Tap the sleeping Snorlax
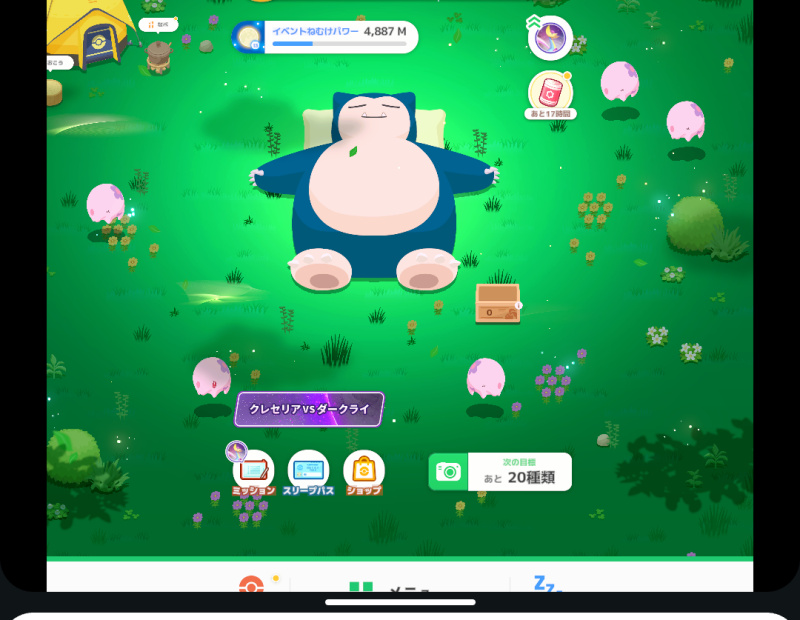This screenshot has height=620, width=800. pyautogui.click(x=374, y=191)
